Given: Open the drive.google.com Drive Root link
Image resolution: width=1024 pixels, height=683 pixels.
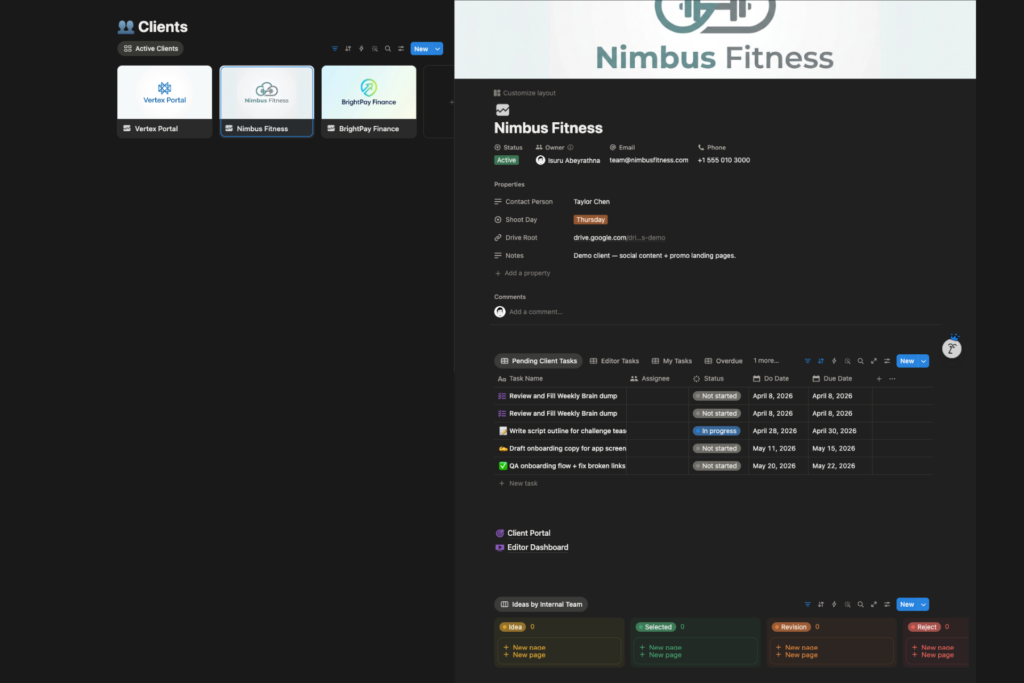Looking at the screenshot, I should pos(619,238).
